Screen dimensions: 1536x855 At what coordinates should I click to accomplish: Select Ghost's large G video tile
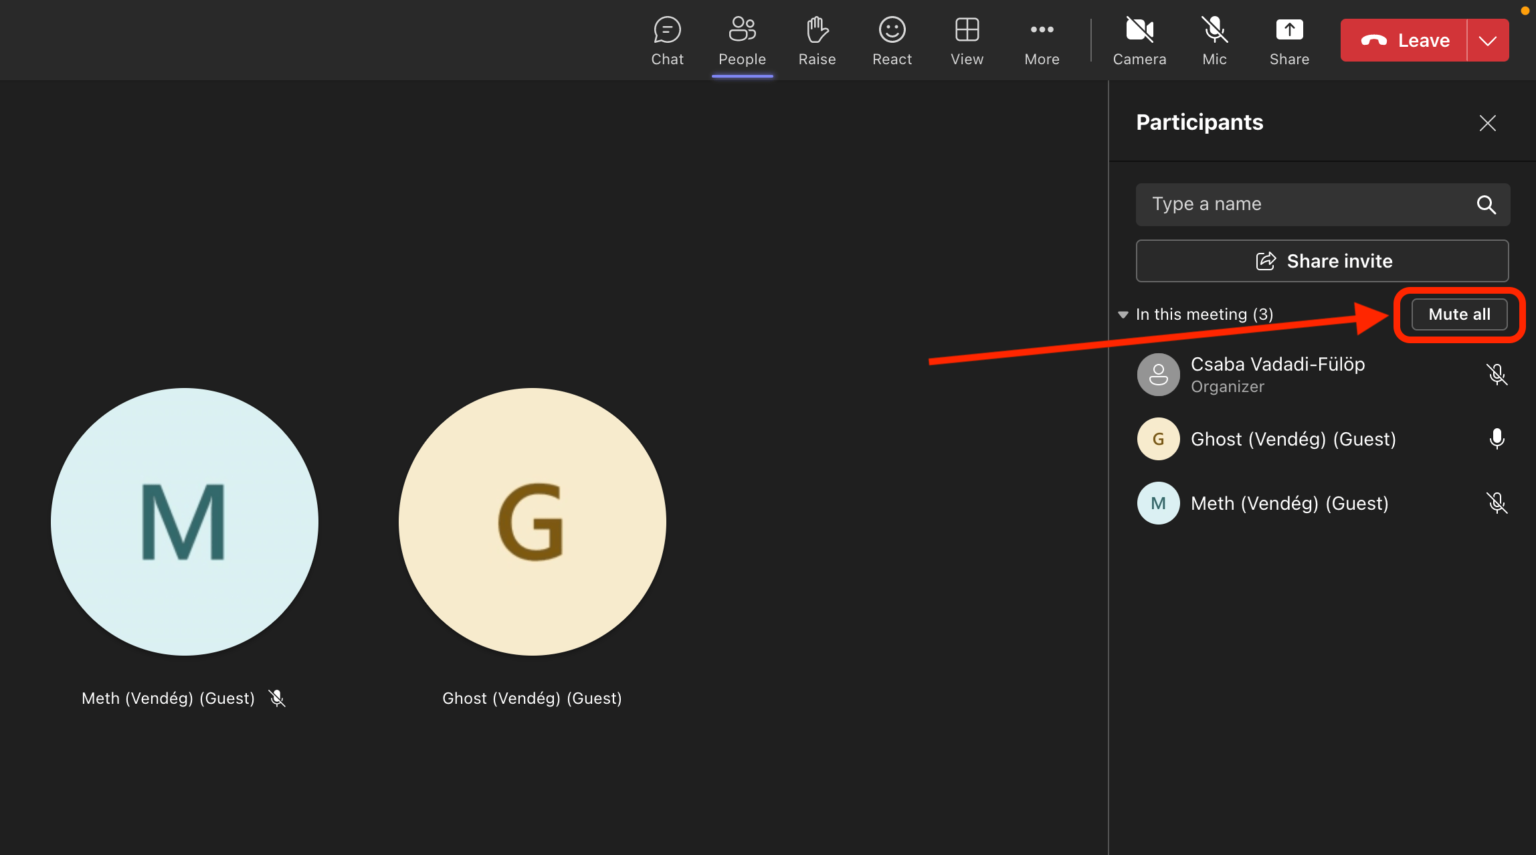(x=532, y=522)
